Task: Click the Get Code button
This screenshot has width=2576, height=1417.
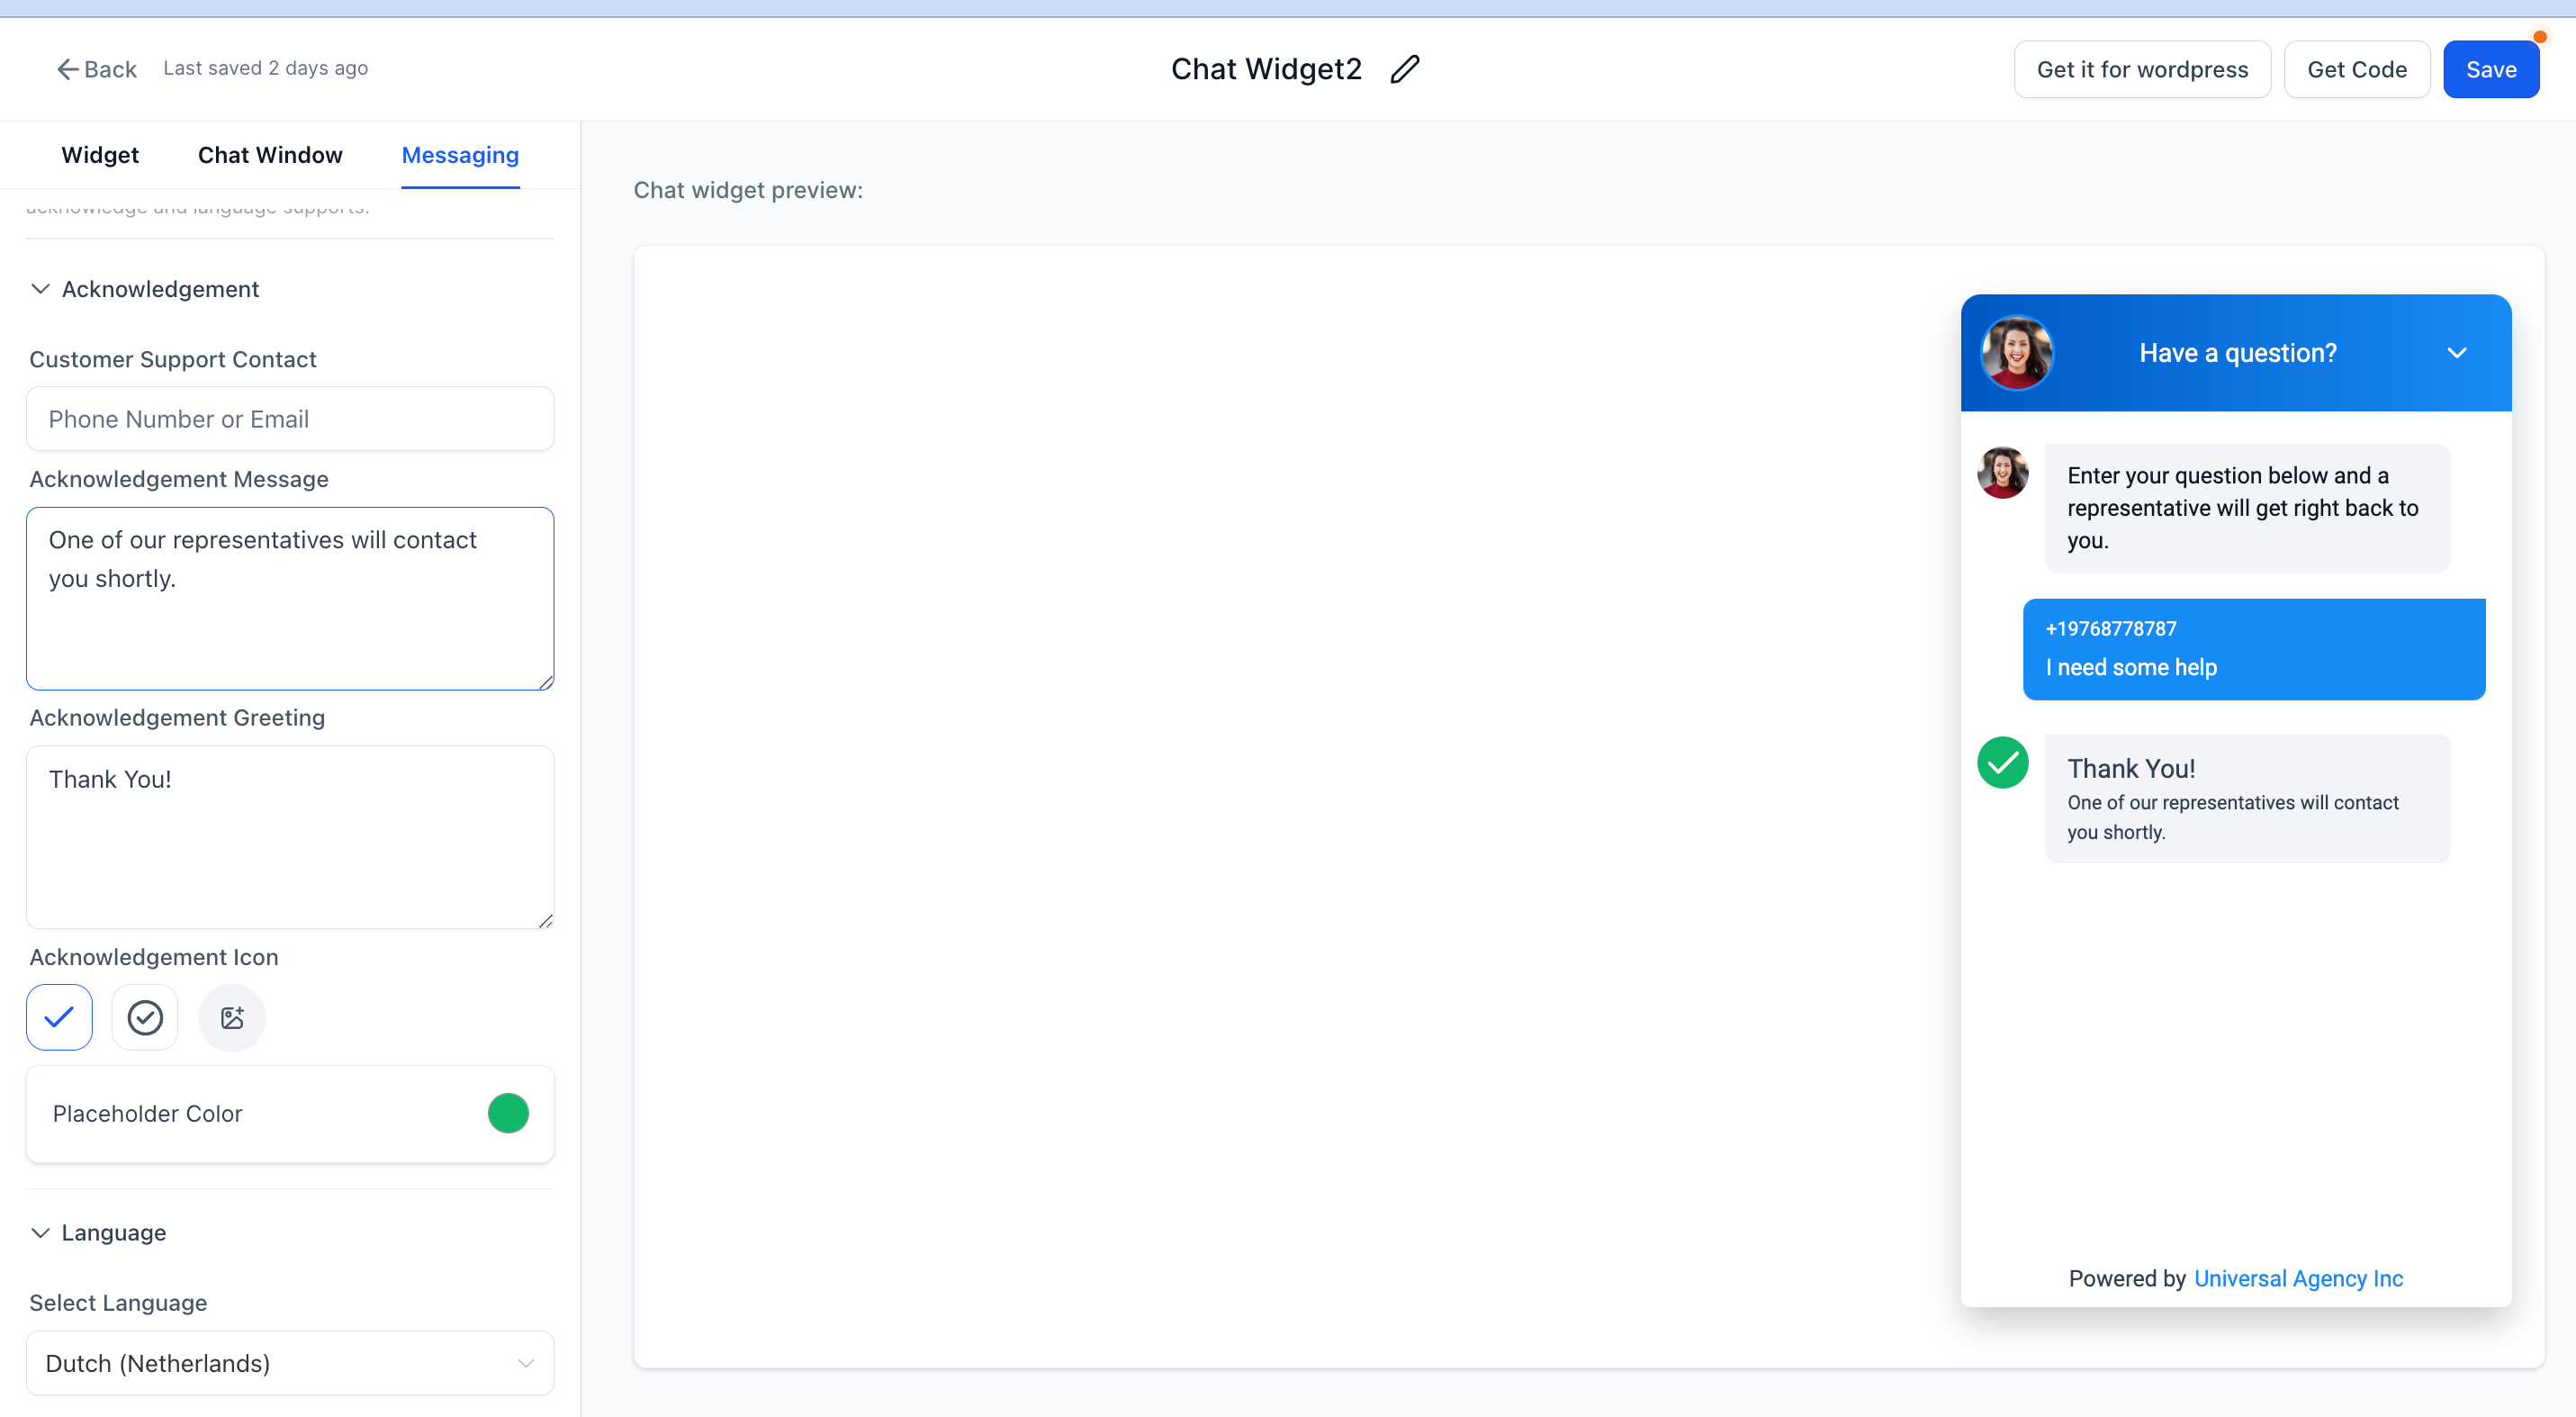Action: (2358, 68)
